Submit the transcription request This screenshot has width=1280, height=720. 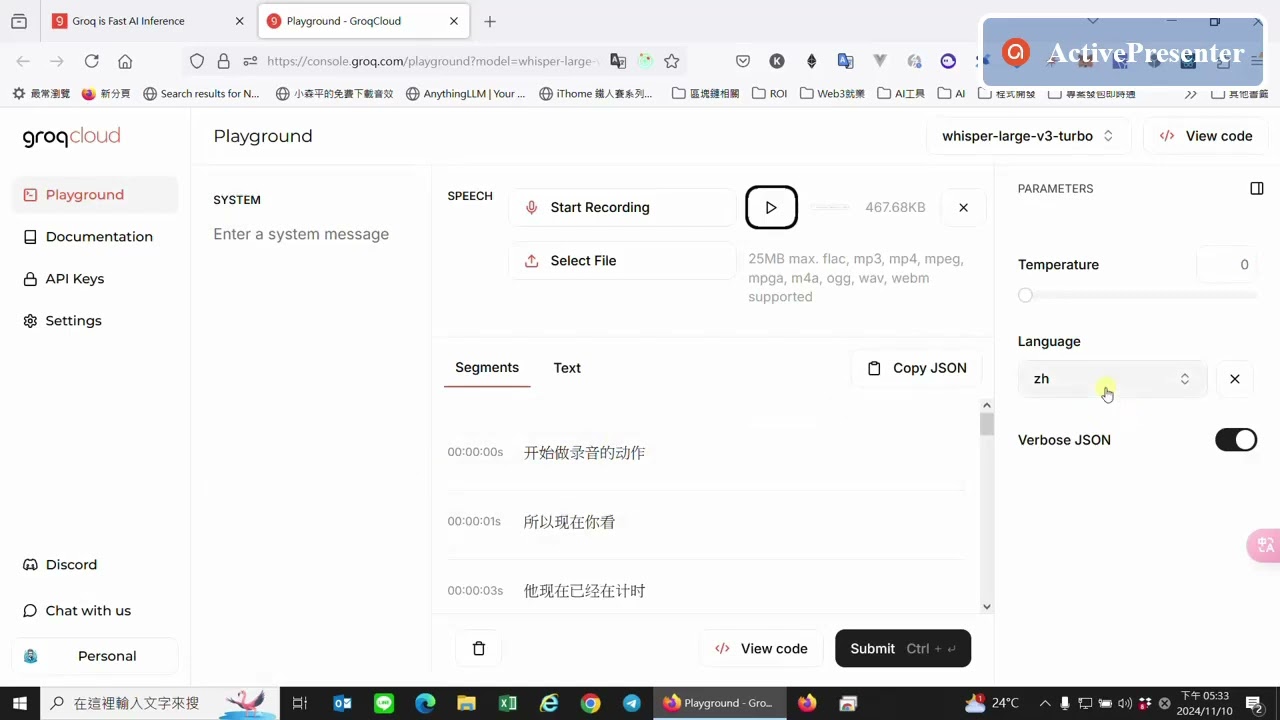[x=903, y=648]
